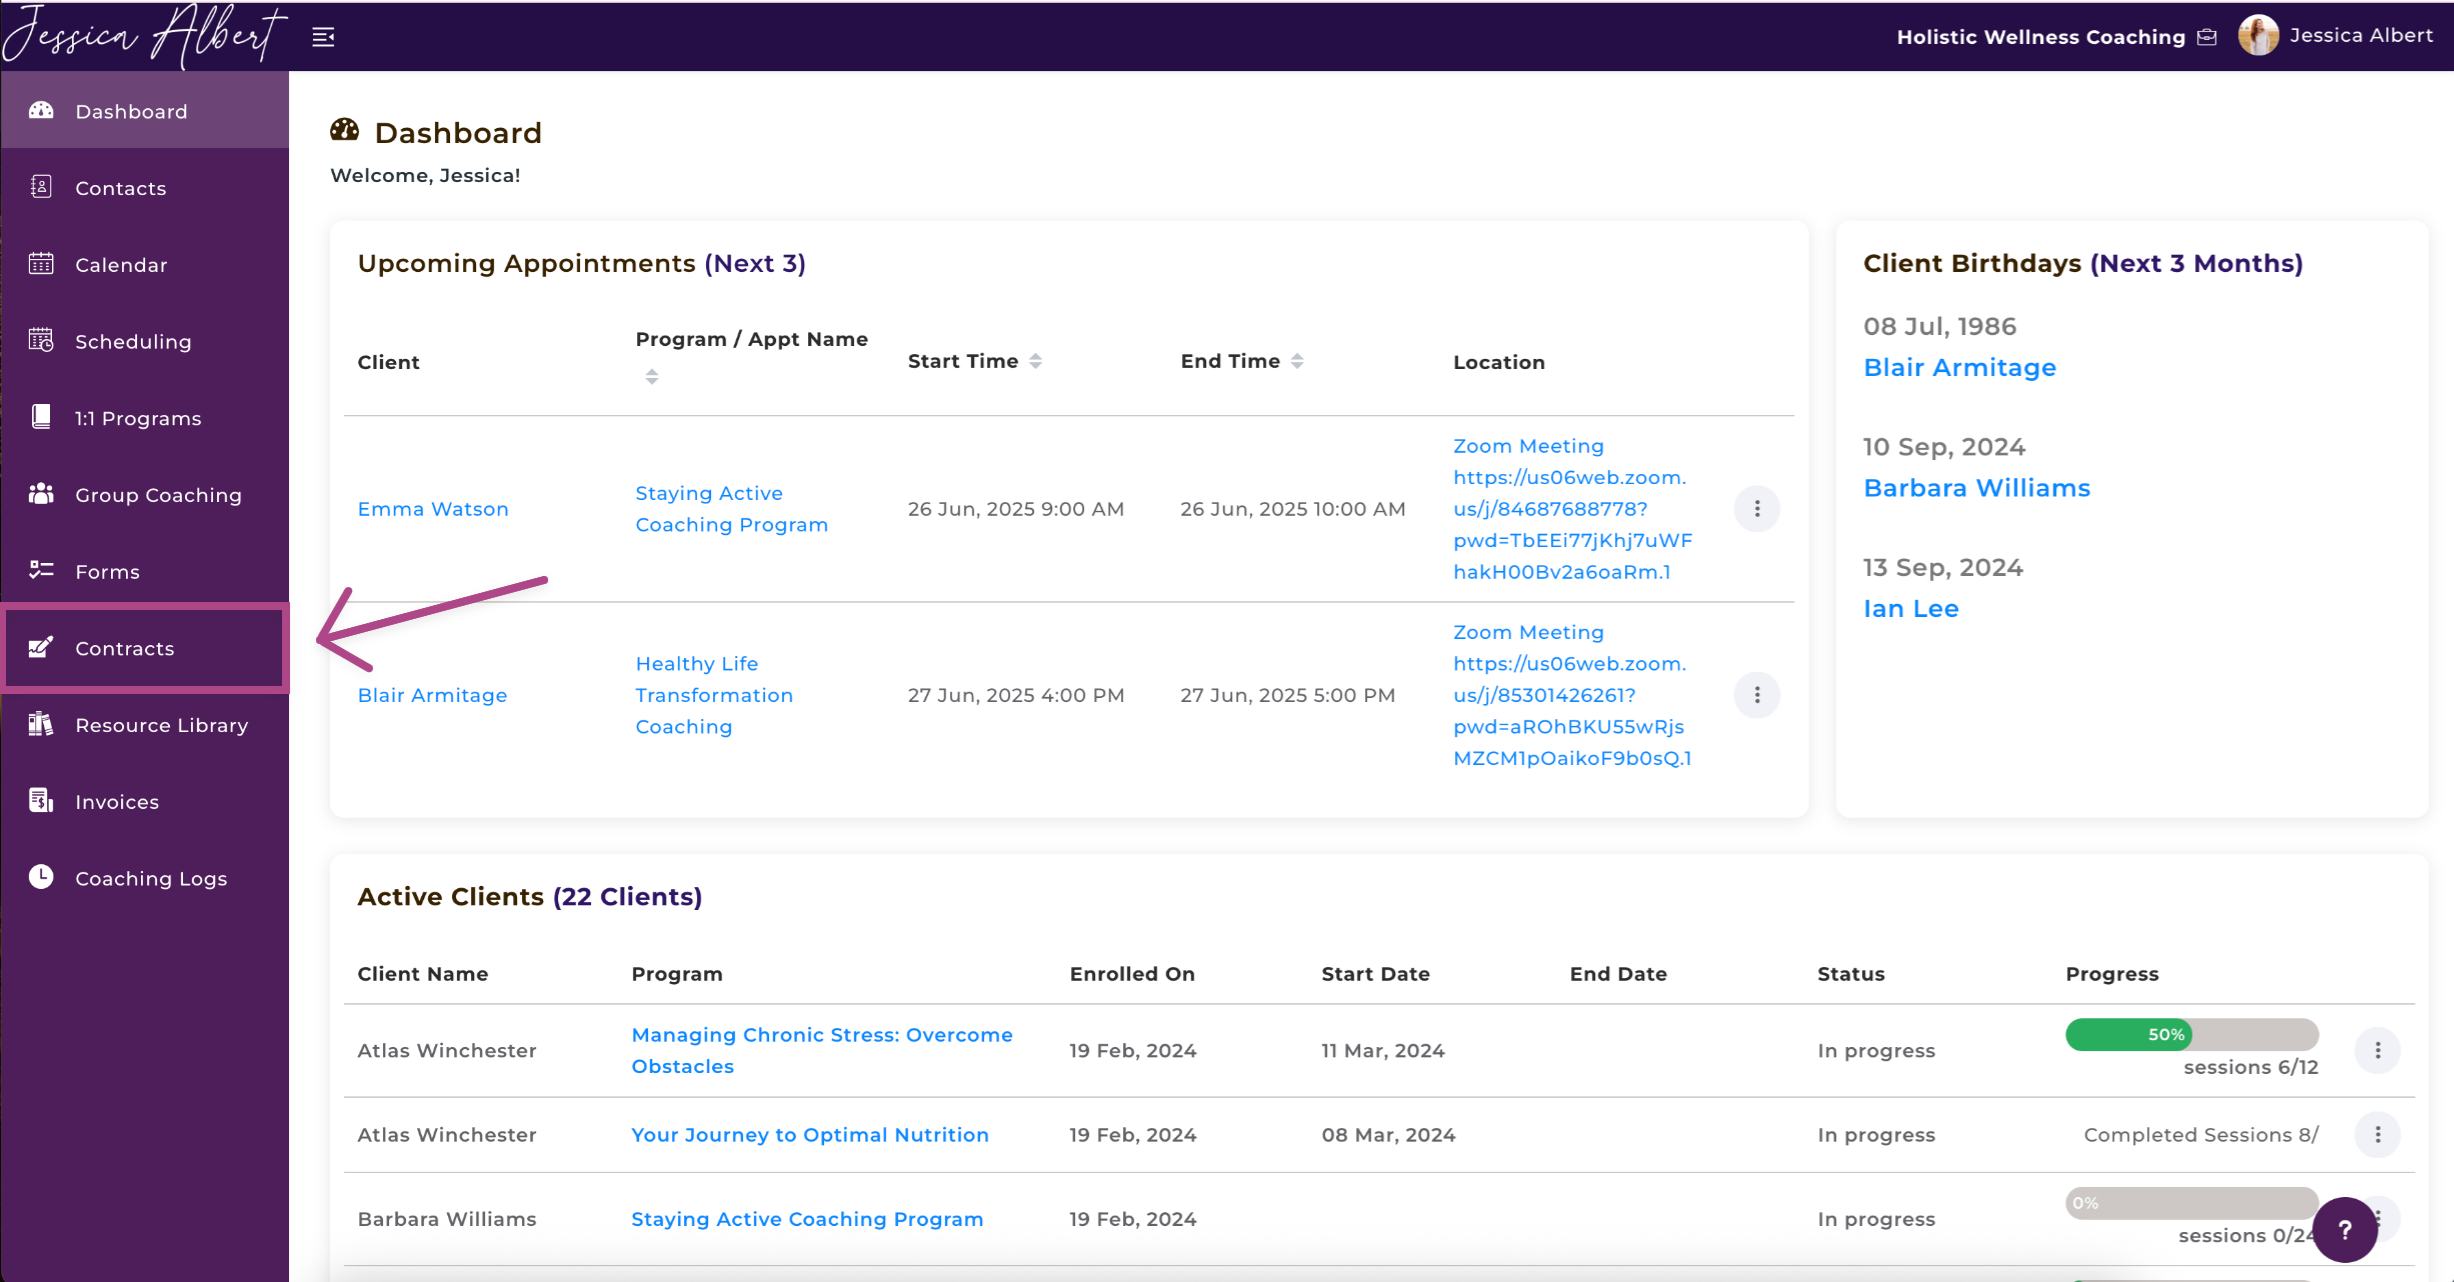Open Dashboard menu item
The image size is (2454, 1282).
click(145, 111)
